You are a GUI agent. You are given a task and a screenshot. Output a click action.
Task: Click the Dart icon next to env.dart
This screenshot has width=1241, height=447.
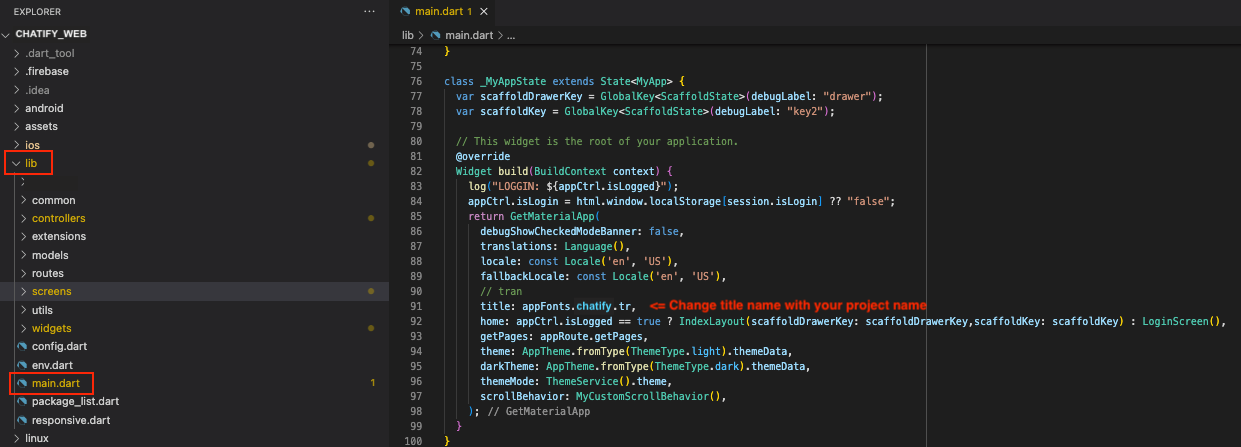[x=22, y=364]
